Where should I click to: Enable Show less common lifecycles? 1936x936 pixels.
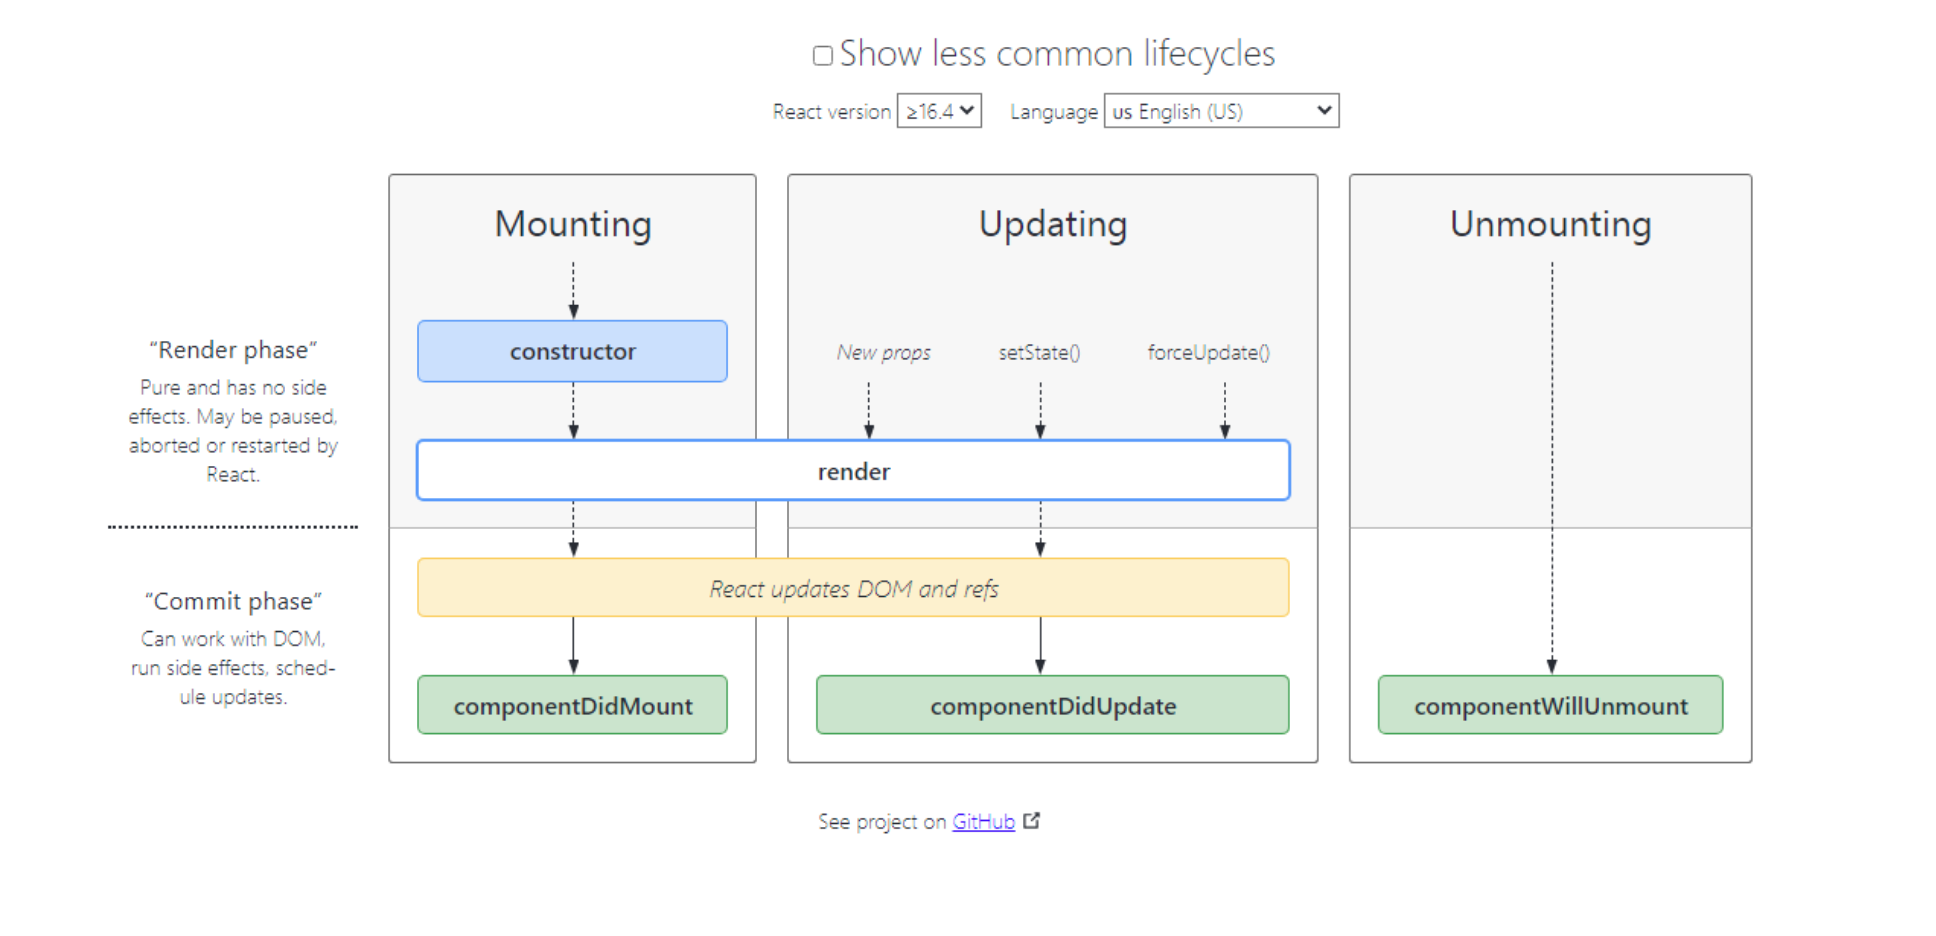pos(822,55)
